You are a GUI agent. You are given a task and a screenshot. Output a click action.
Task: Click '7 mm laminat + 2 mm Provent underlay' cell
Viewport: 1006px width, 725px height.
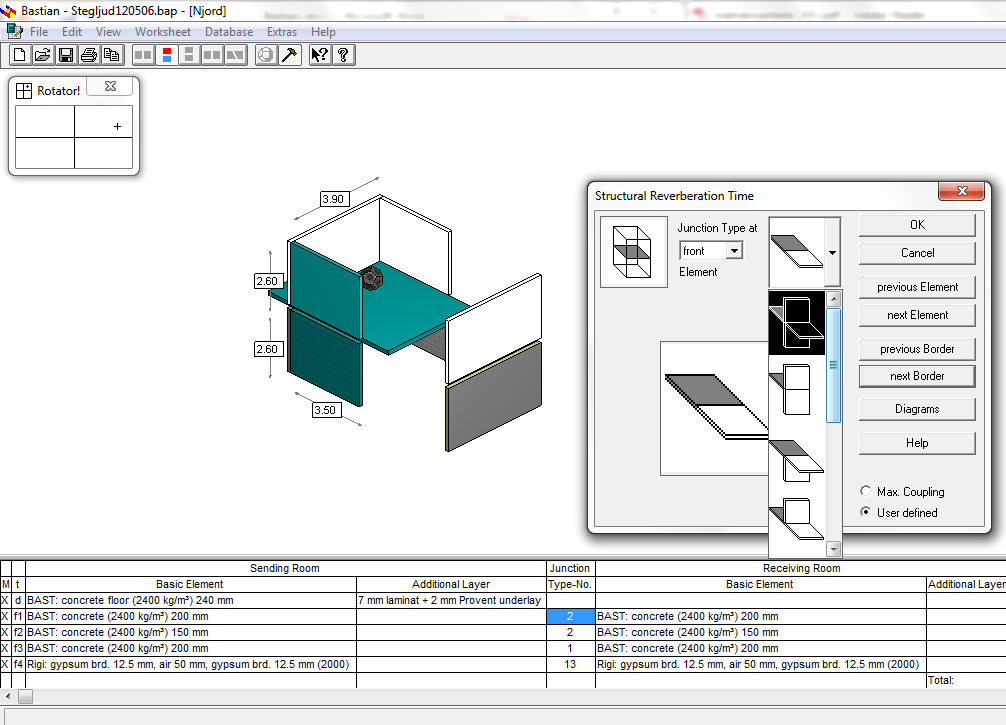(451, 601)
